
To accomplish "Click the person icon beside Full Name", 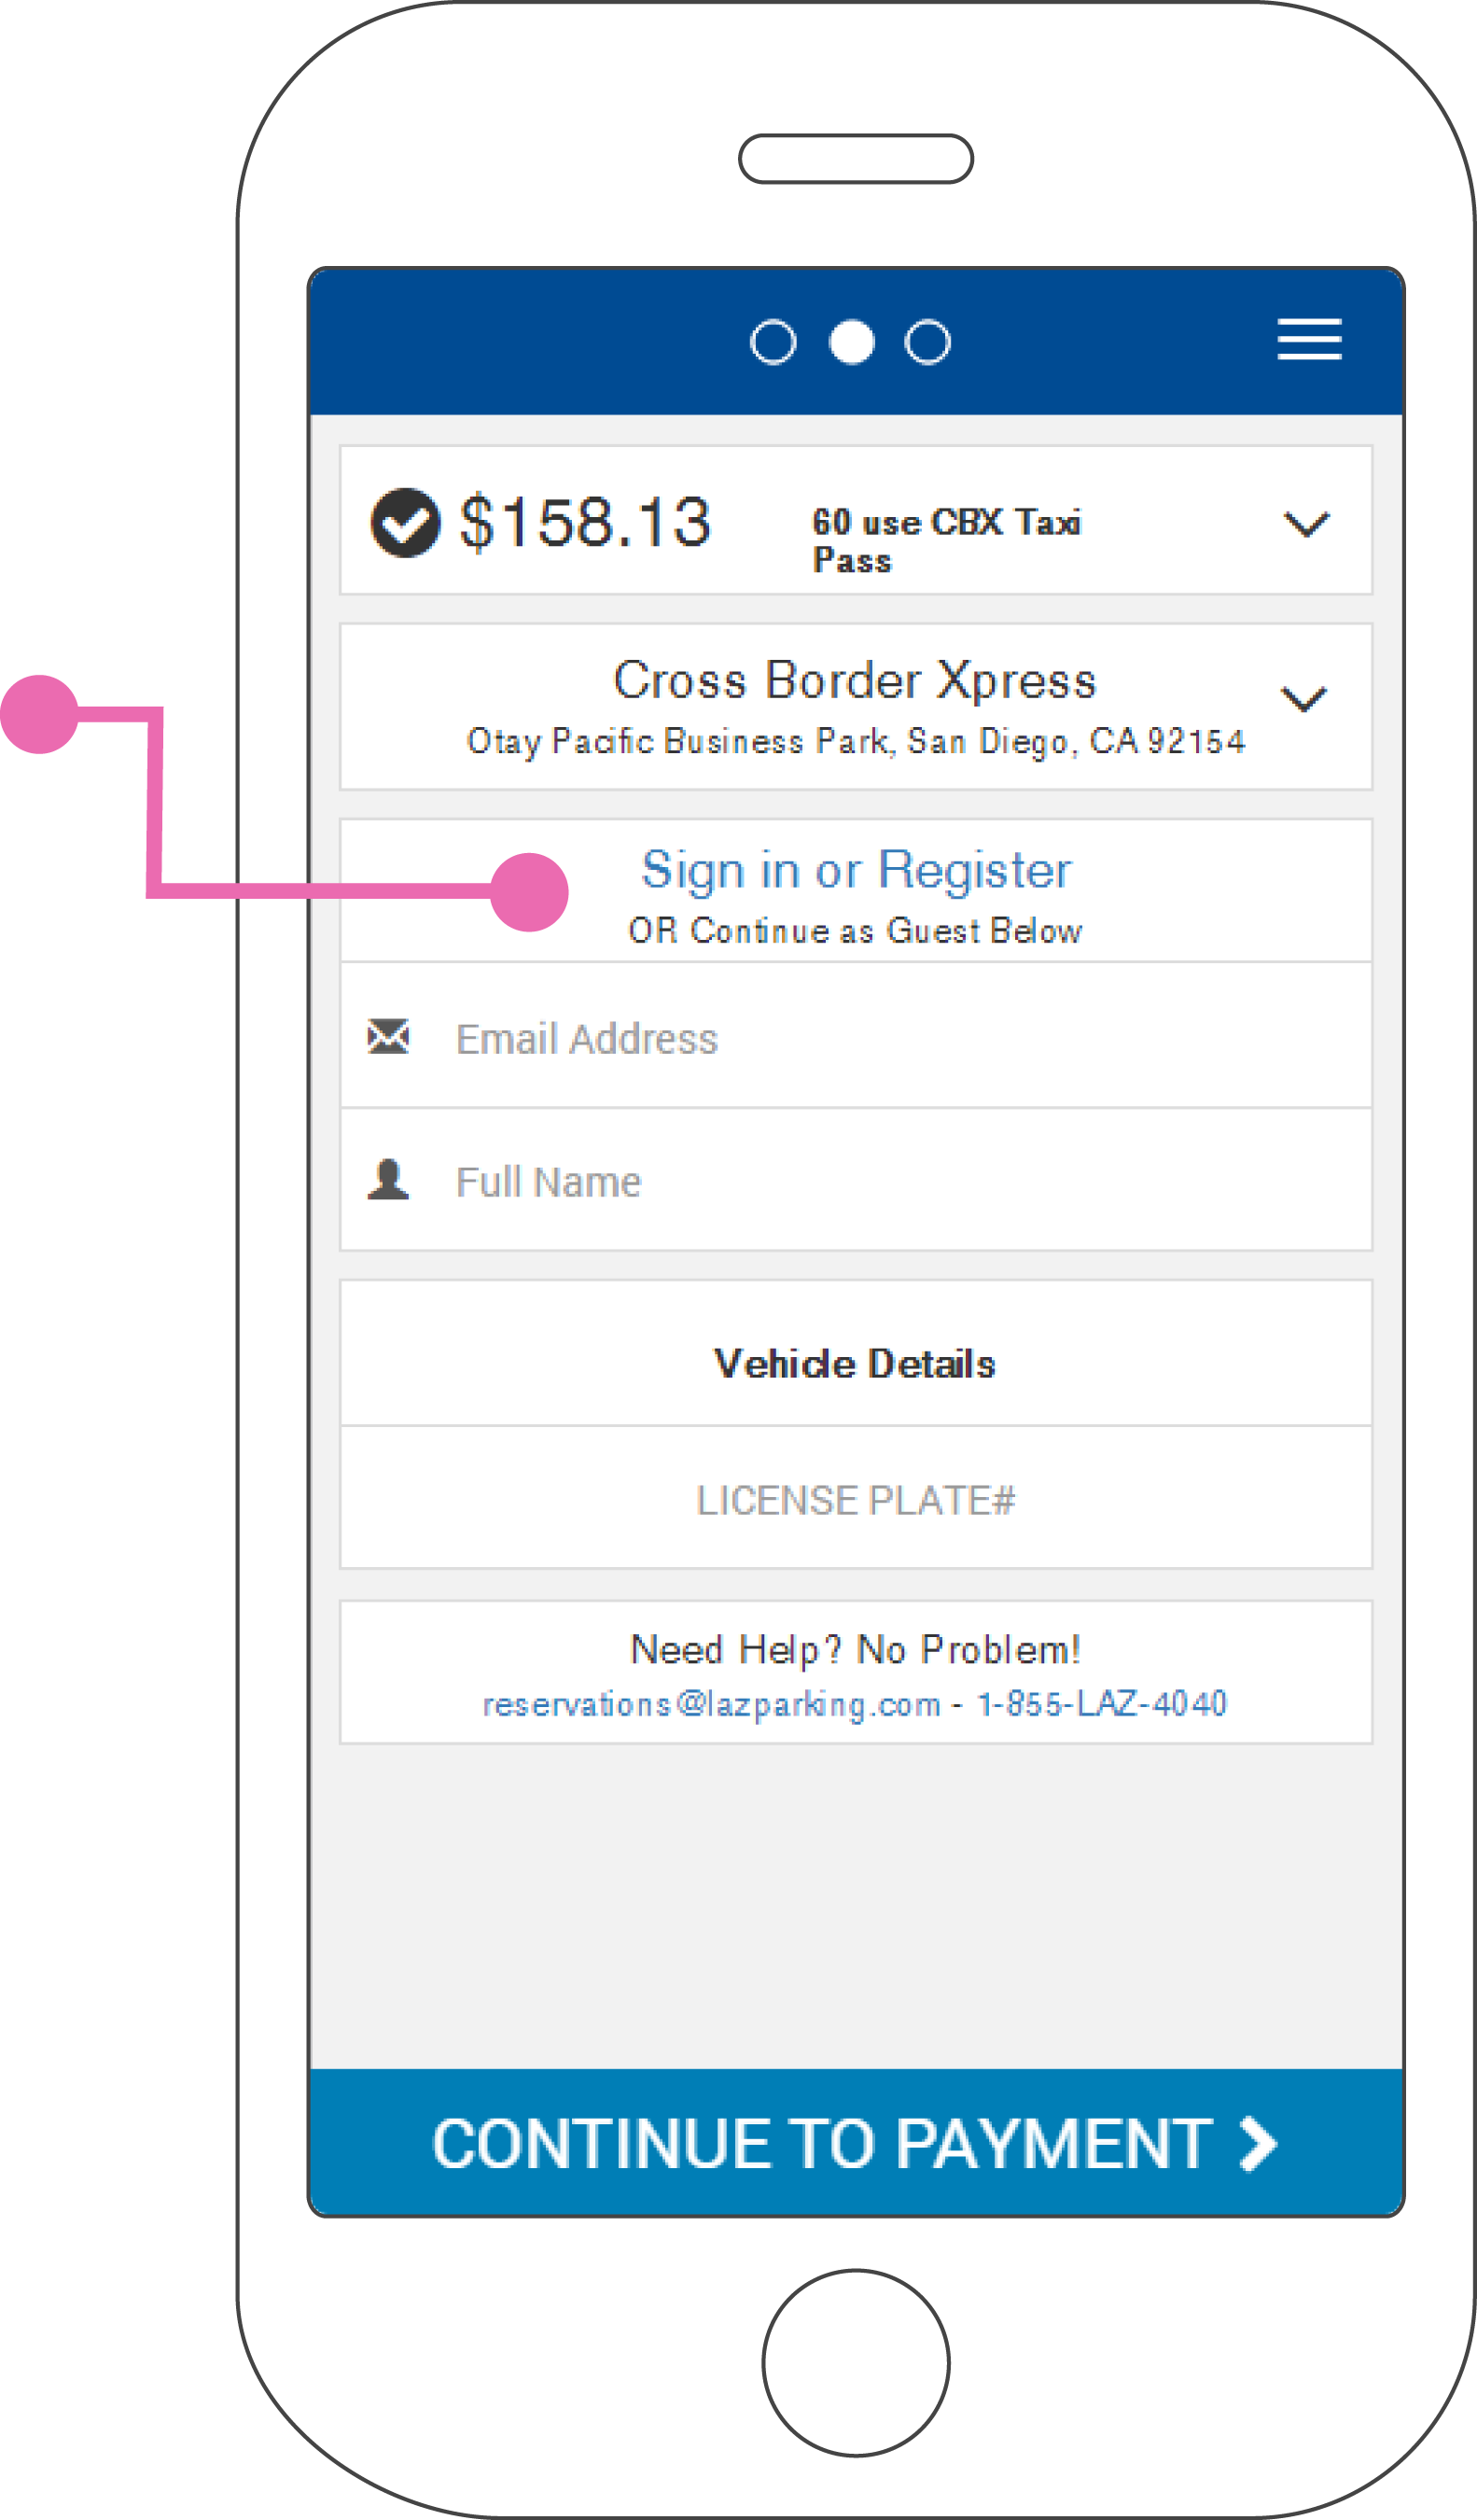I will click(x=388, y=1180).
